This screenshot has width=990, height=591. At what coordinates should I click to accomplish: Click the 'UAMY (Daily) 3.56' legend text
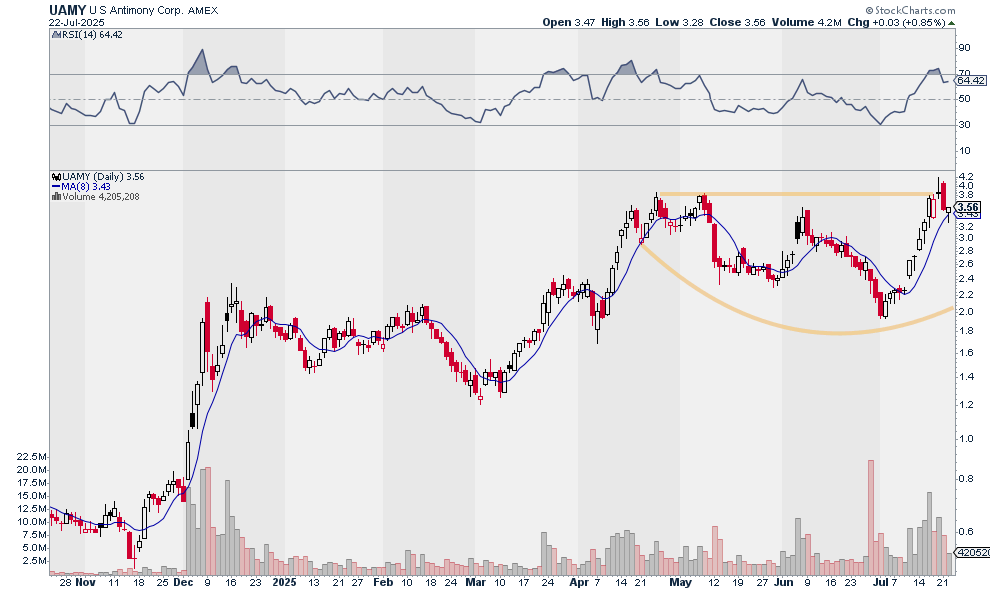tap(103, 177)
